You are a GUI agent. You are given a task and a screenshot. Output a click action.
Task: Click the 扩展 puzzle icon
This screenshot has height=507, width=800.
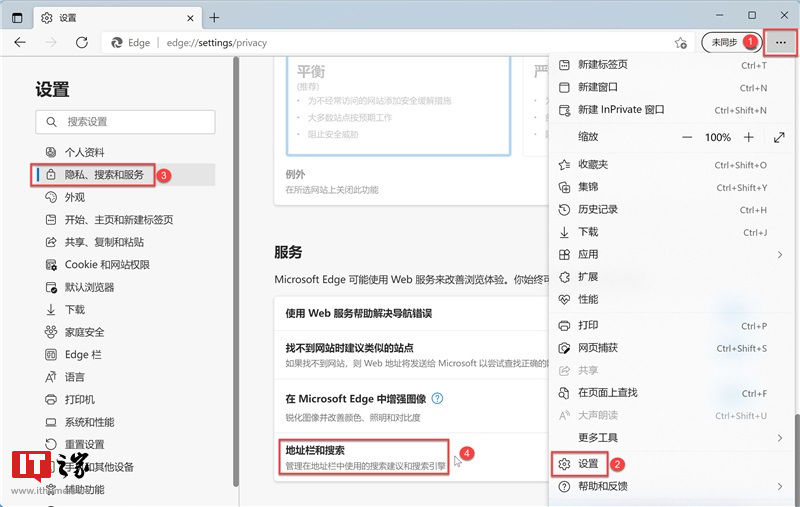coord(564,277)
